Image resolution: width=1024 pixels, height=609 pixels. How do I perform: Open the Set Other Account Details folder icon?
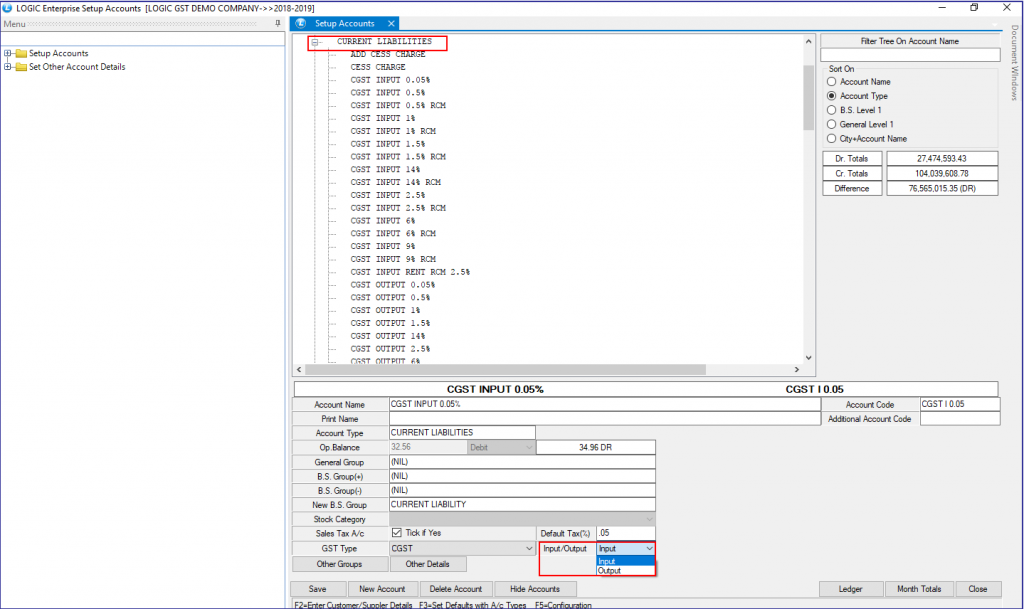(x=20, y=66)
